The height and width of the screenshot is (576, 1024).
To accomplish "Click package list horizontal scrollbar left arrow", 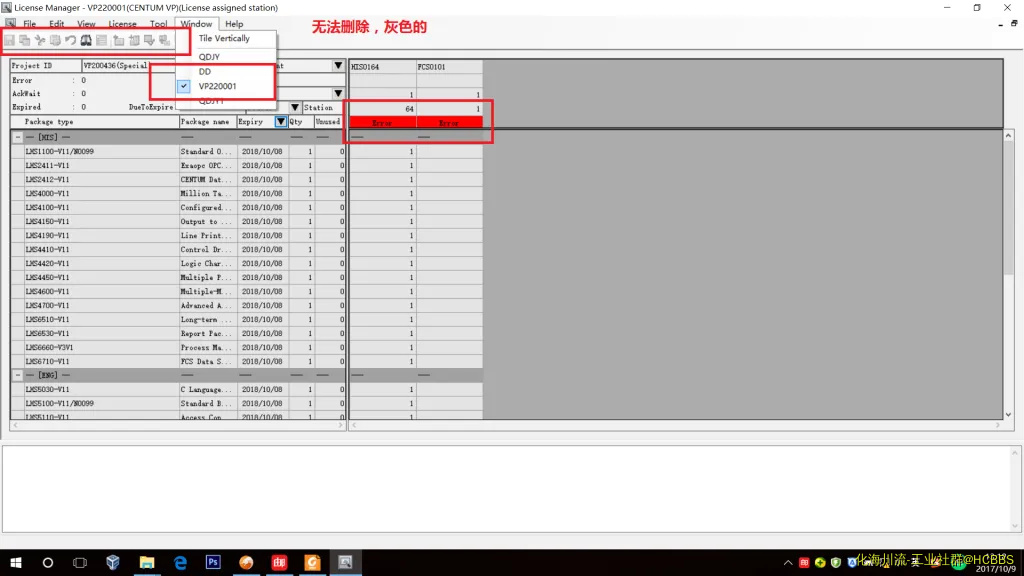I will coord(15,425).
